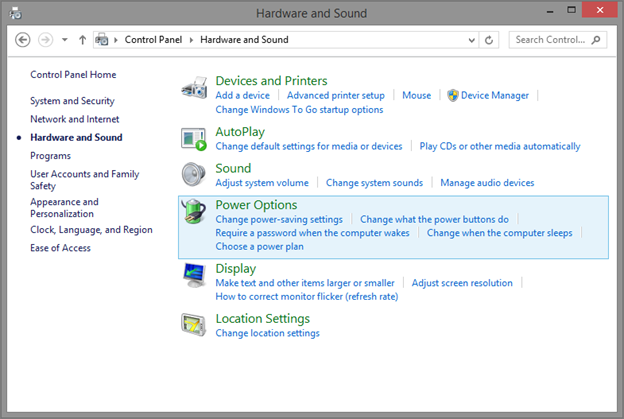Minimize the Hardware and Sound window

pyautogui.click(x=550, y=11)
